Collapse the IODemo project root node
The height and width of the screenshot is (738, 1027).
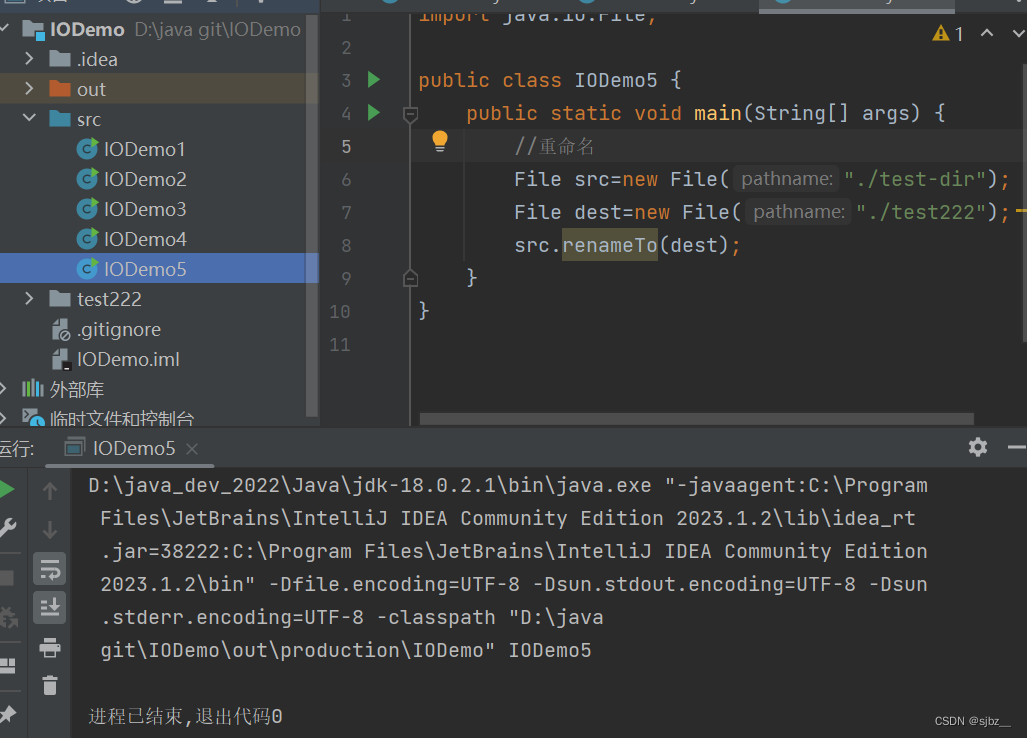(x=5, y=29)
